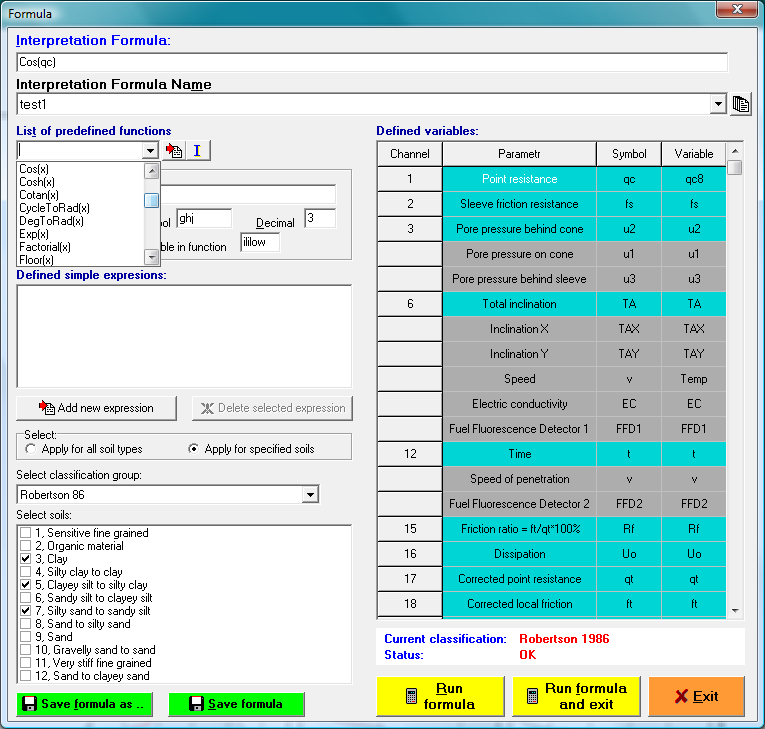The image size is (765, 729).
Task: Click channel 12 Time row cell
Action: pyautogui.click(x=519, y=454)
